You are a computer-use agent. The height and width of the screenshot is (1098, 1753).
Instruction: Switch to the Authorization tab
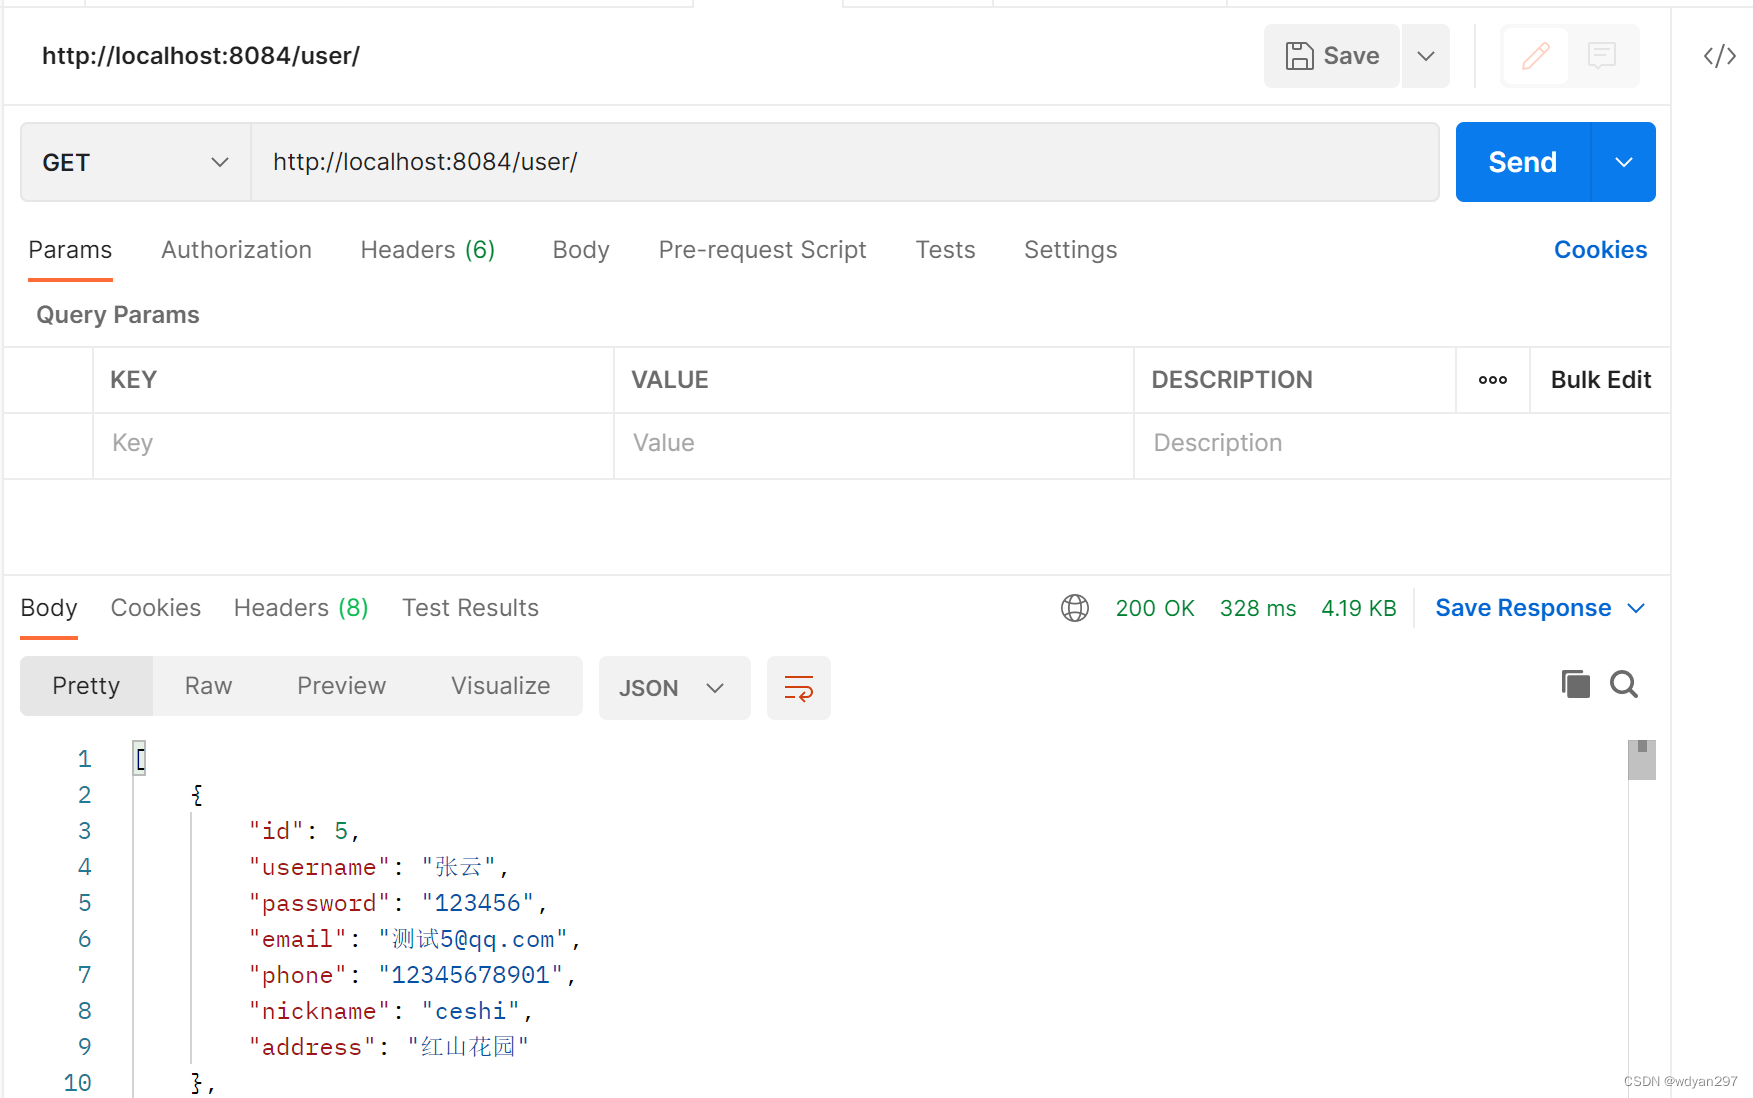pos(236,249)
